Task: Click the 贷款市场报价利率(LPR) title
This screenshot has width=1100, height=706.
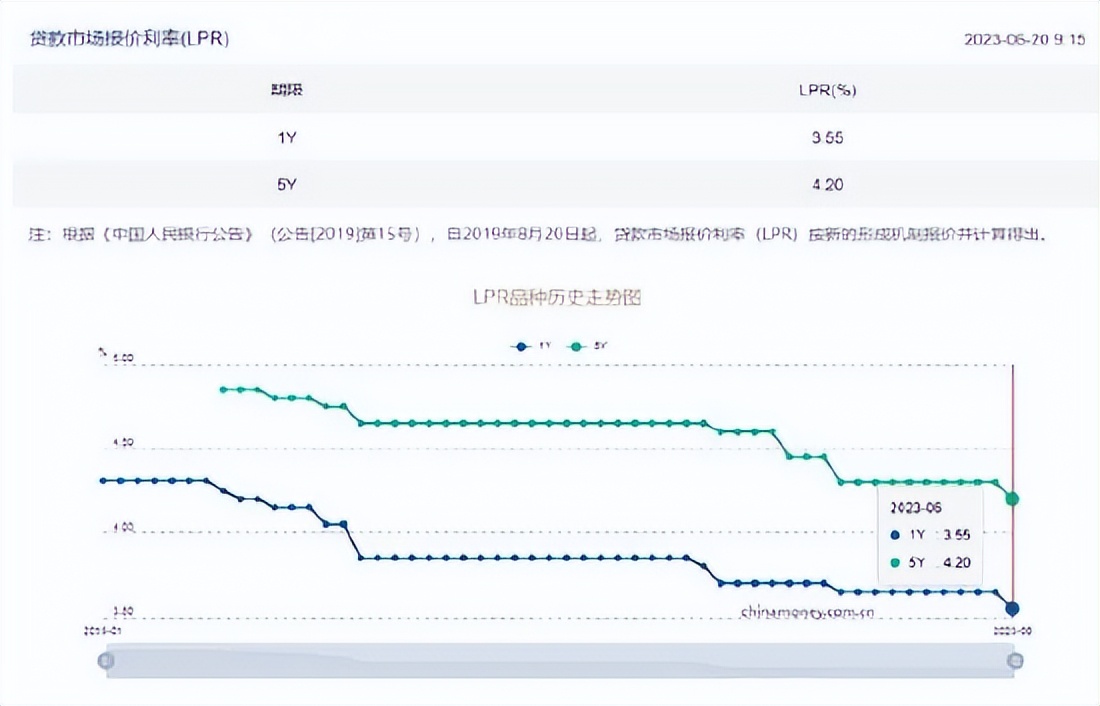Action: coord(129,38)
